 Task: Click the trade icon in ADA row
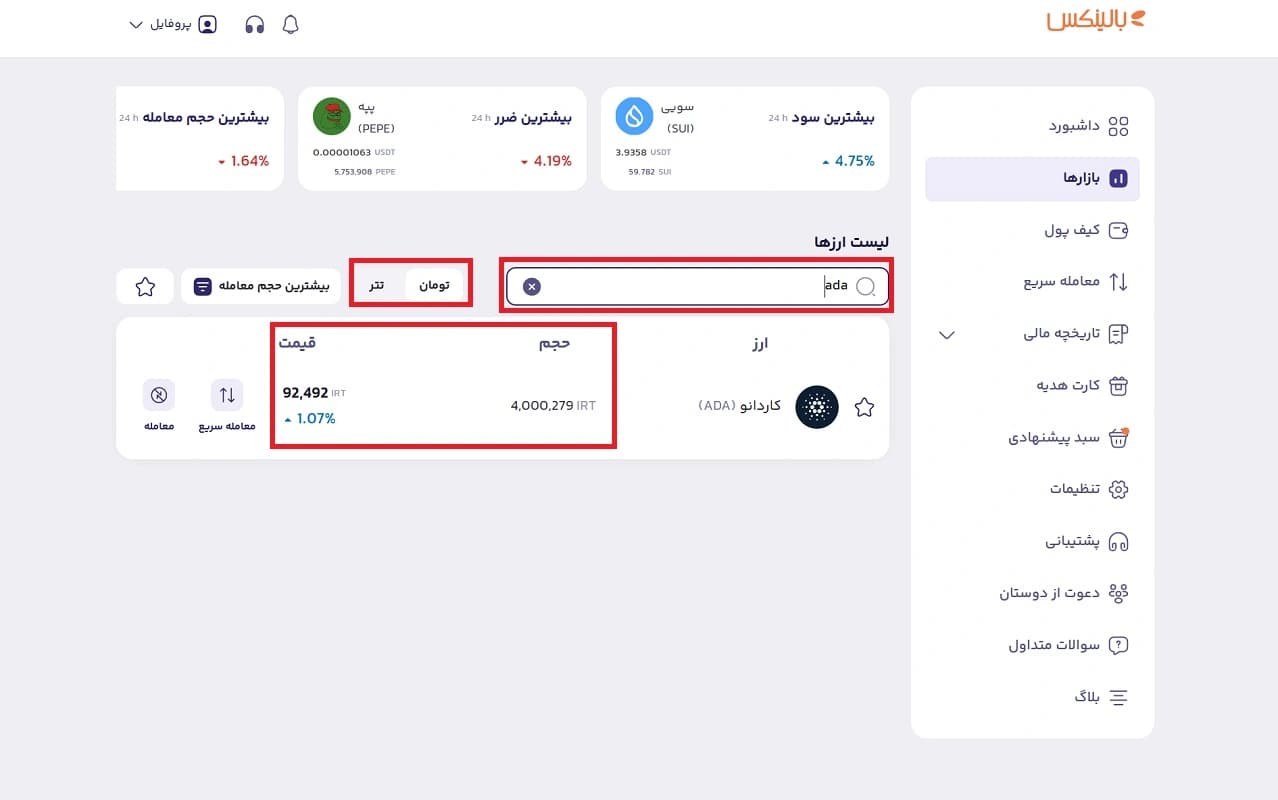tap(158, 396)
